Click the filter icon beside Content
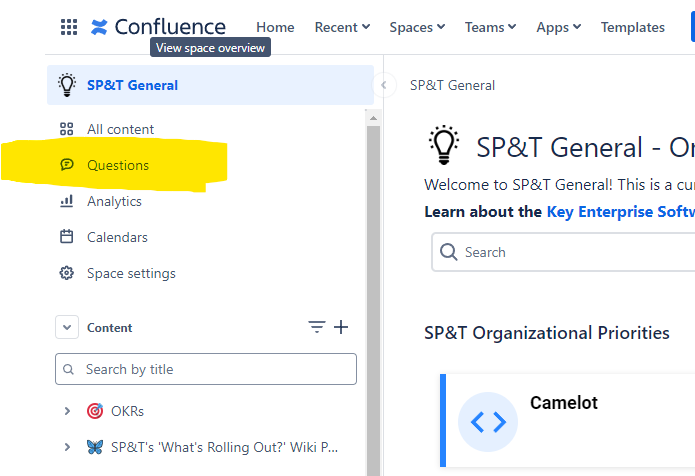This screenshot has width=695, height=476. click(317, 327)
